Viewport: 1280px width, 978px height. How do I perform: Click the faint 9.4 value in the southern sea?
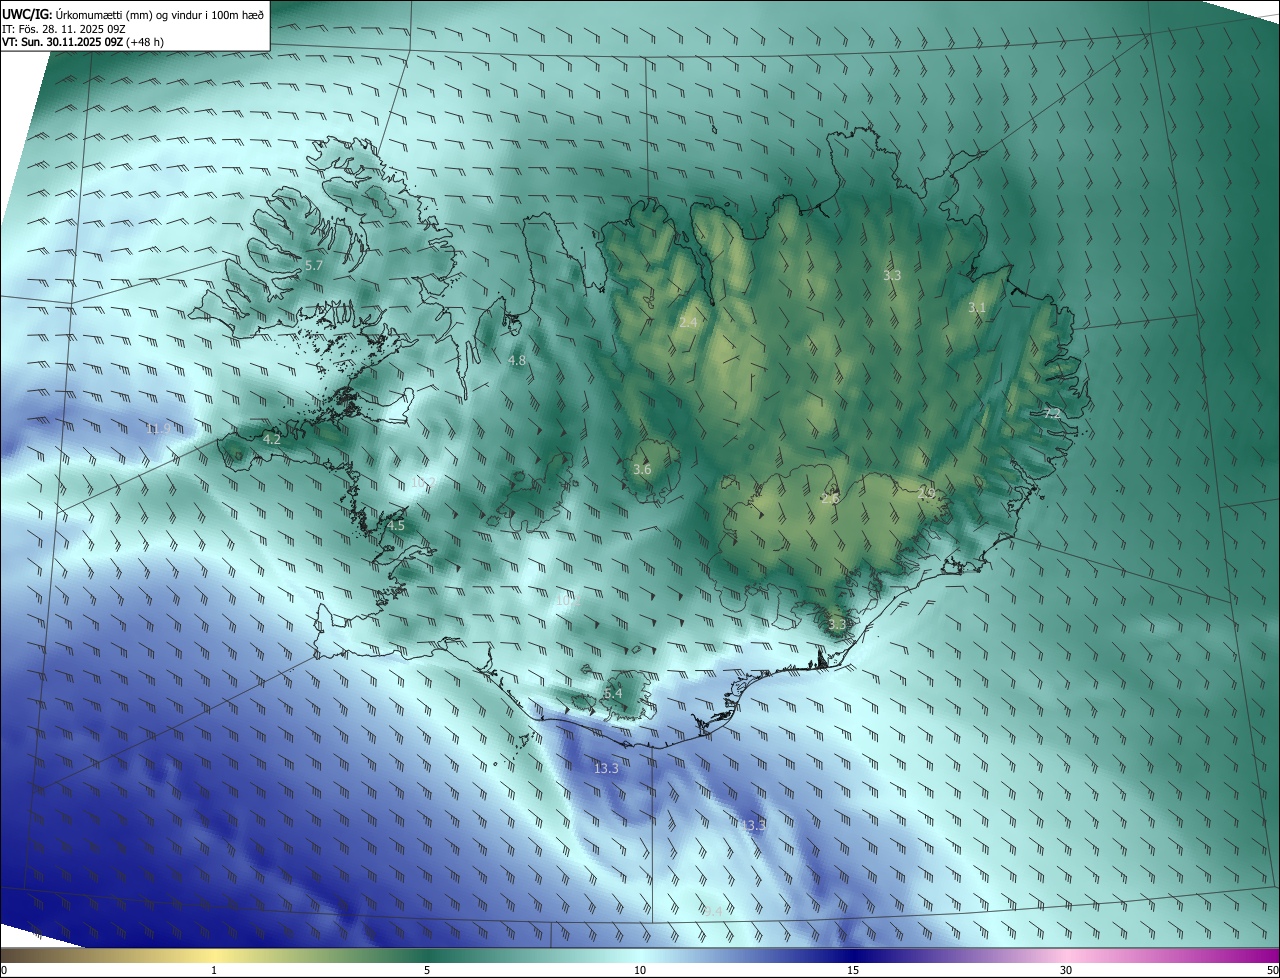pos(711,911)
